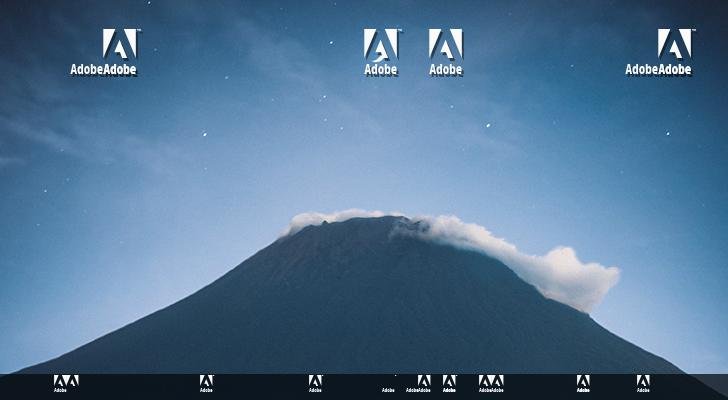Click the left of the two center Adobe desktop icons
The image size is (728, 400).
[x=381, y=44]
